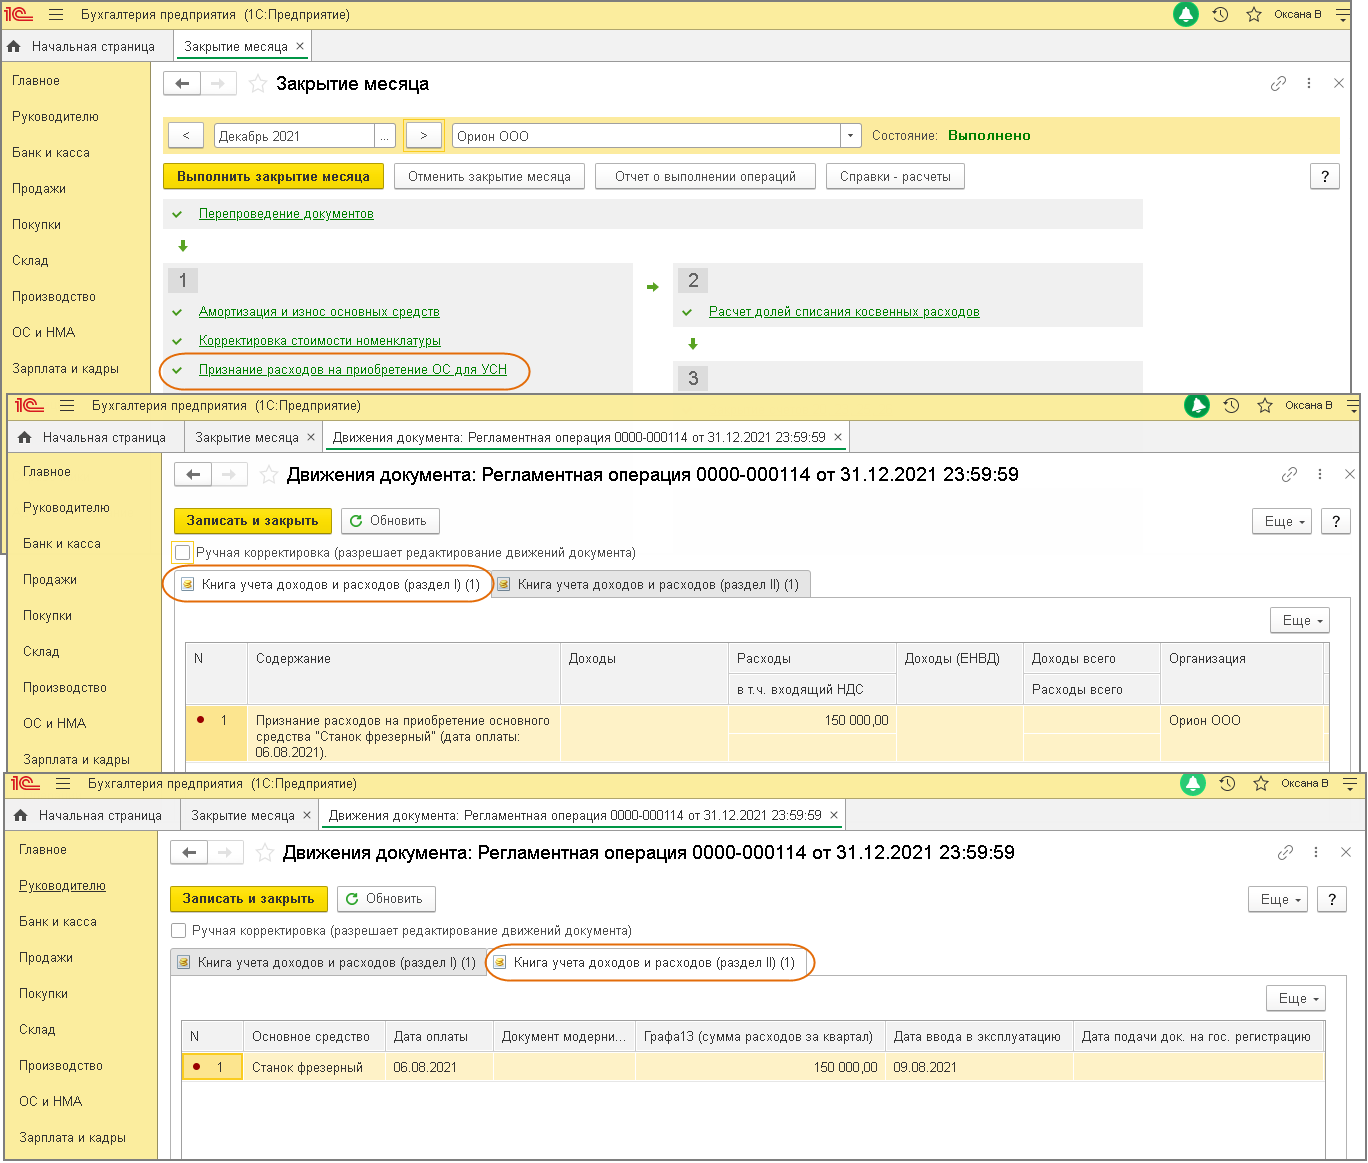Open history icon in middle window header
Image resolution: width=1368 pixels, height=1163 pixels.
click(1231, 406)
